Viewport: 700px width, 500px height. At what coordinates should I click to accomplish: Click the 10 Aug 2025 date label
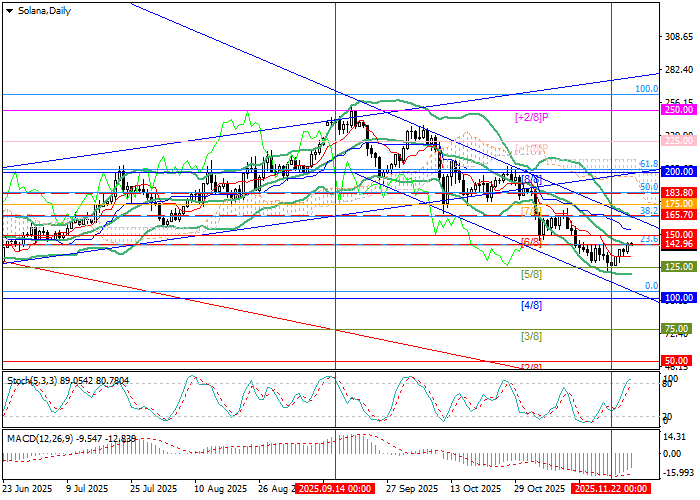[220, 490]
